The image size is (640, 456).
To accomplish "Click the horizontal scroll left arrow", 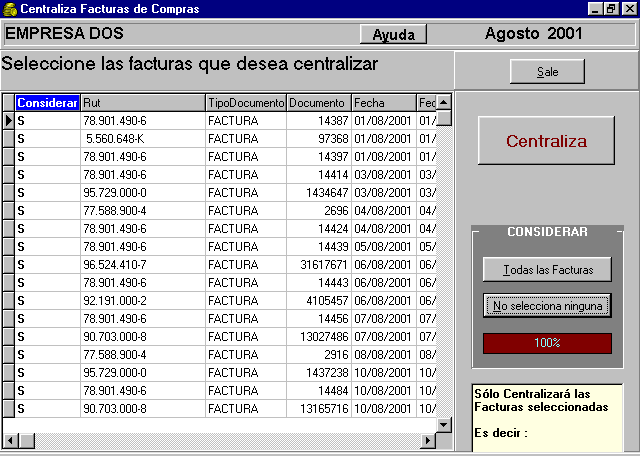I will click(10, 440).
